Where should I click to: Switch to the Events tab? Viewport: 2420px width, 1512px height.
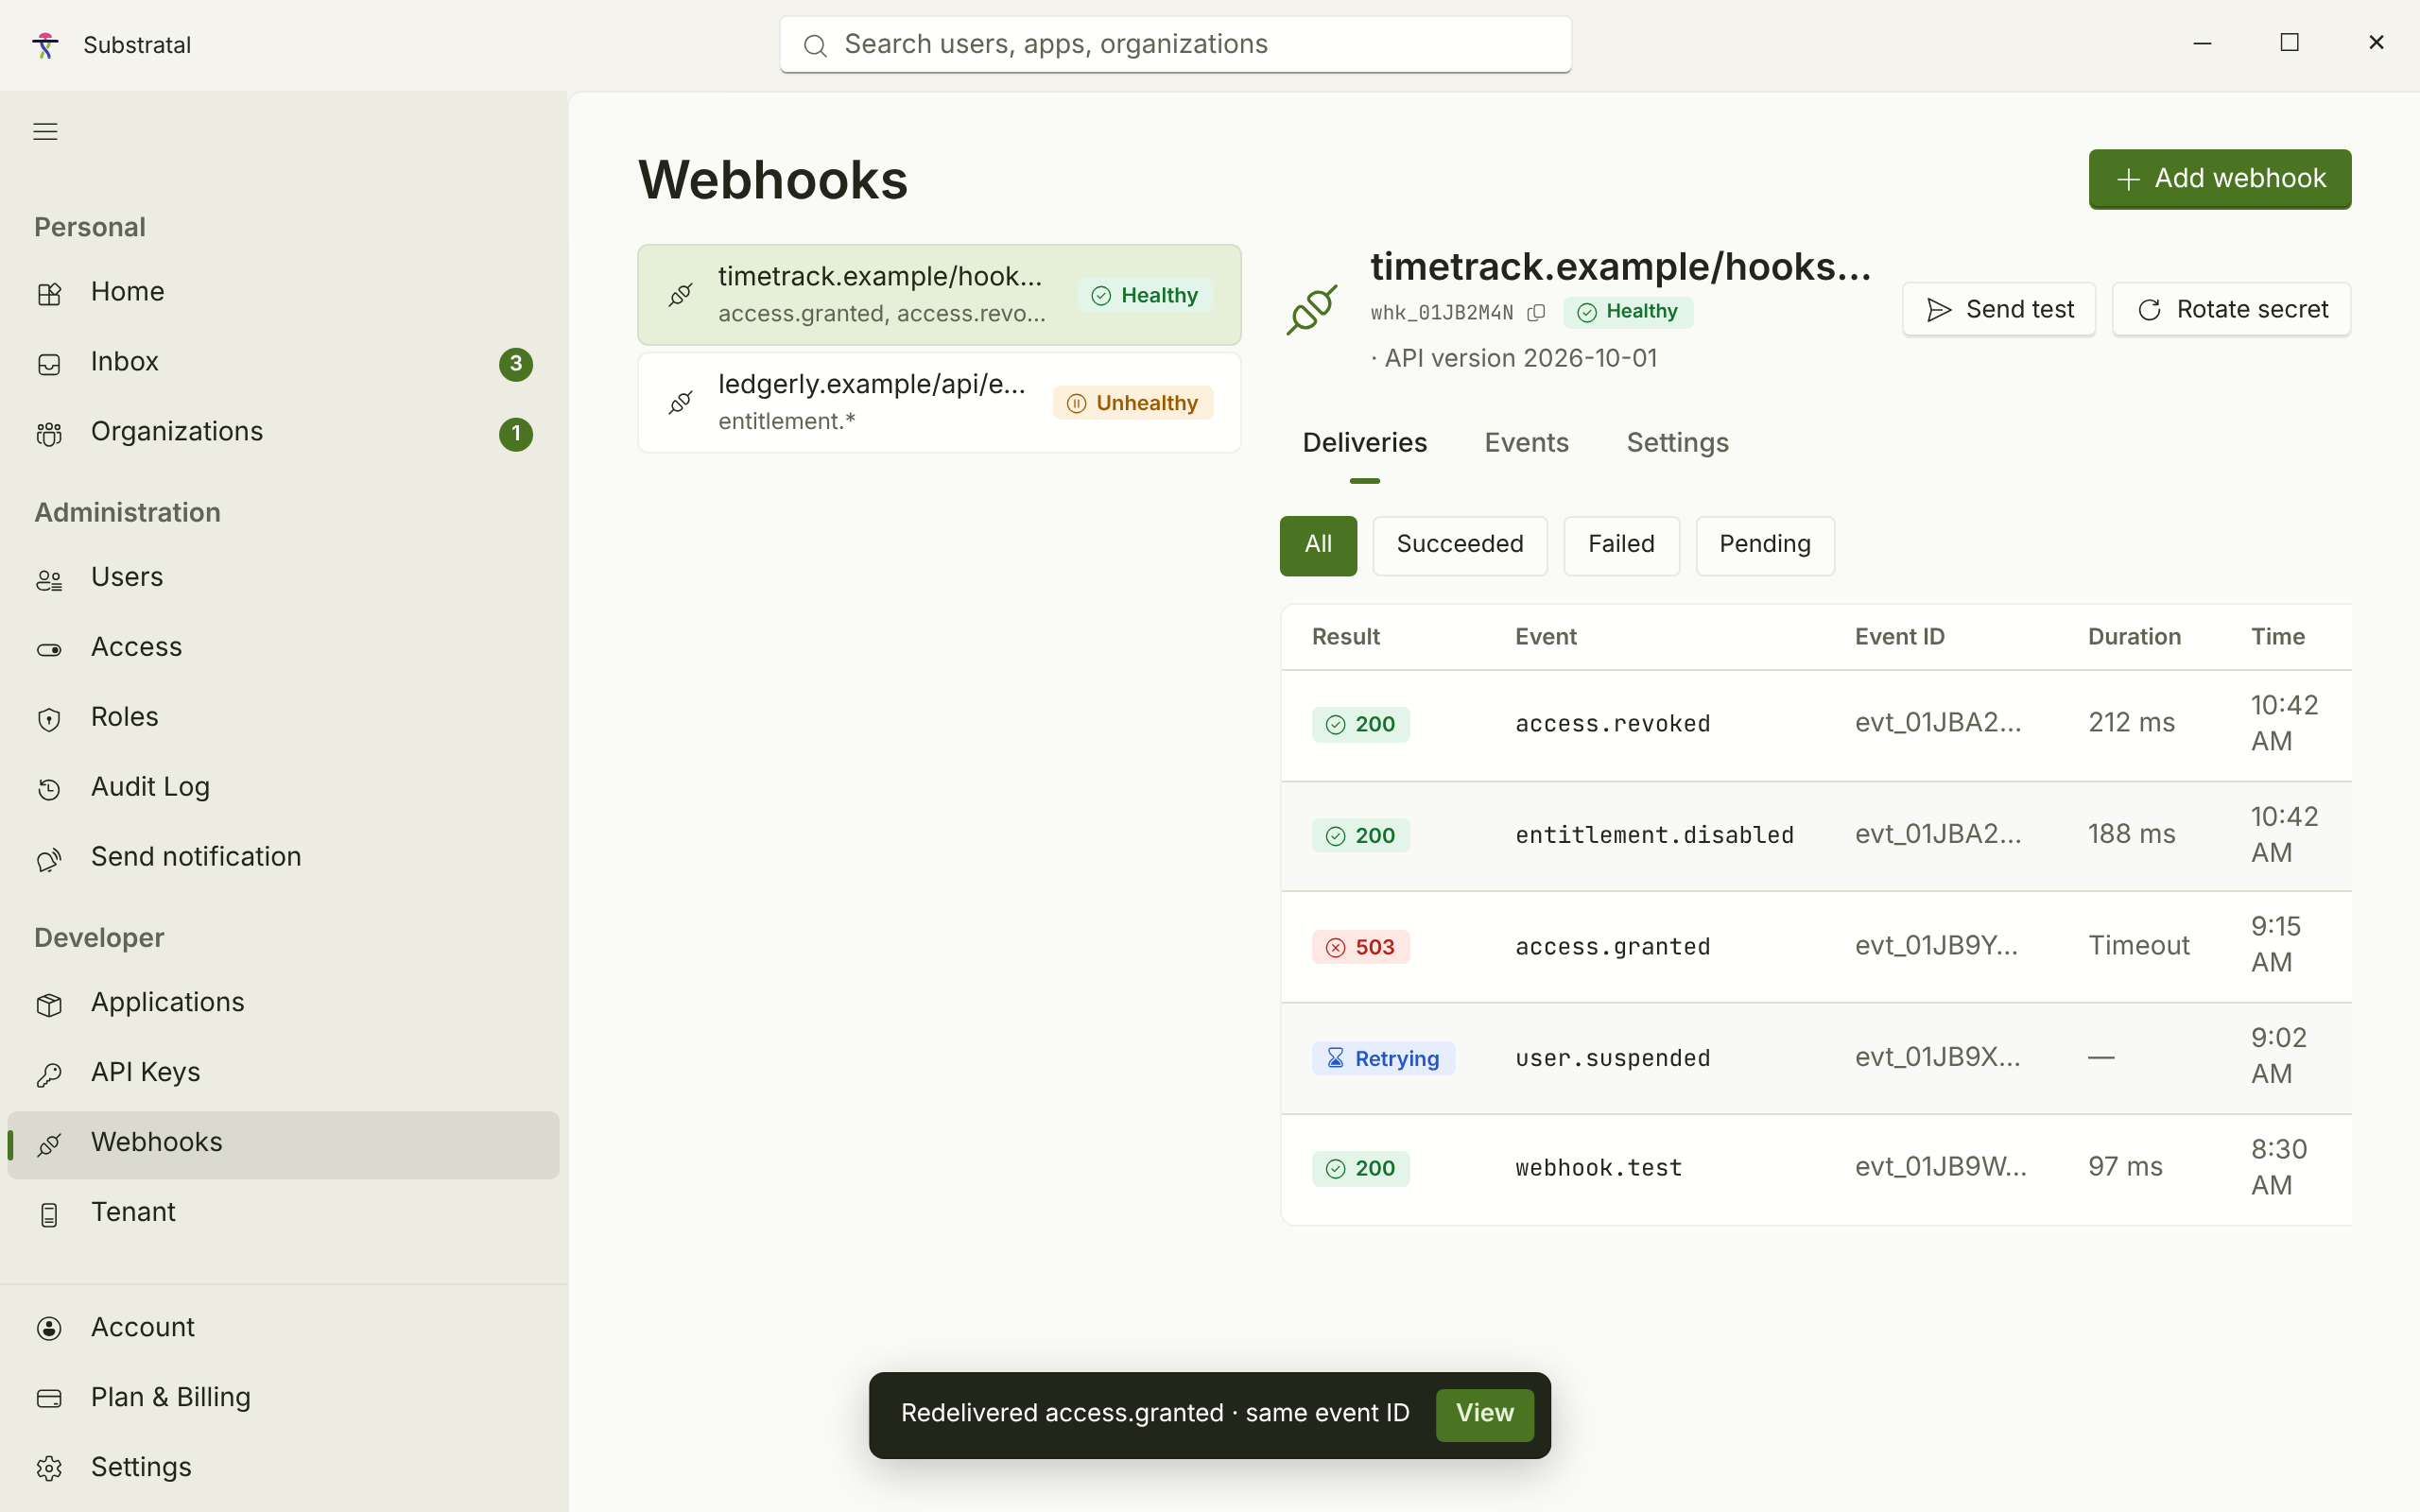click(1526, 443)
